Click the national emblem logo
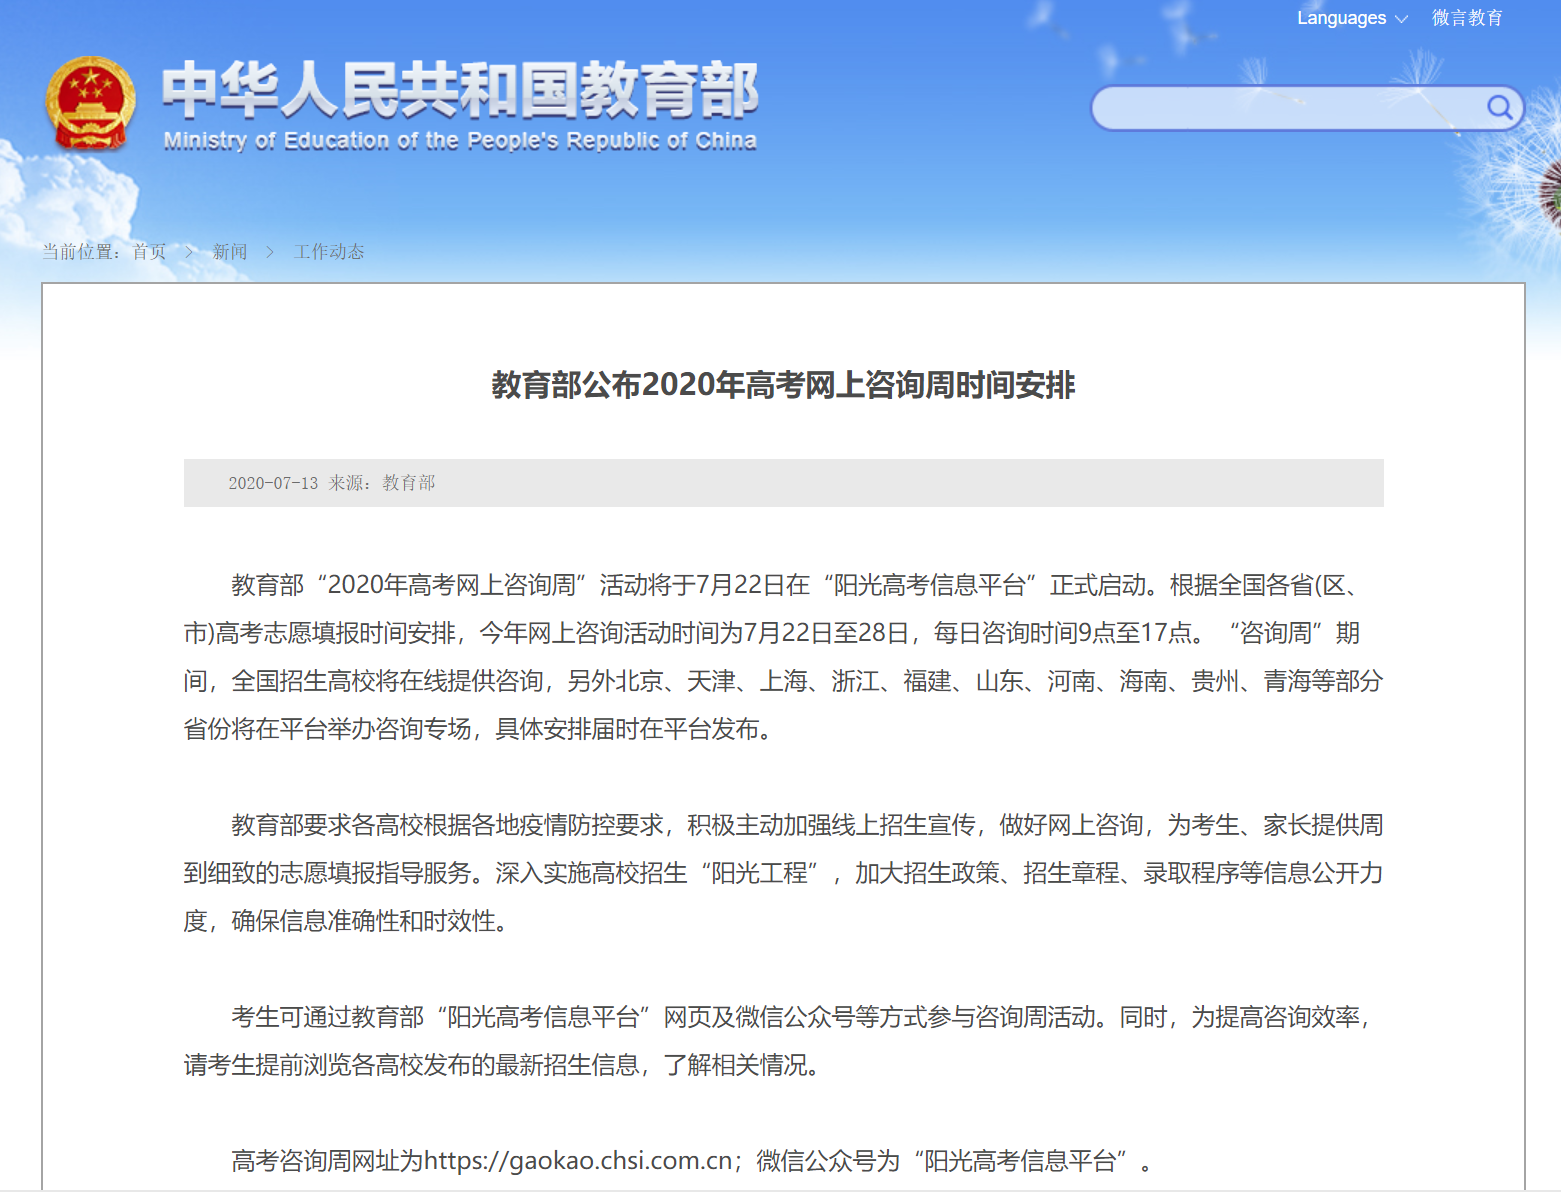 click(x=90, y=104)
